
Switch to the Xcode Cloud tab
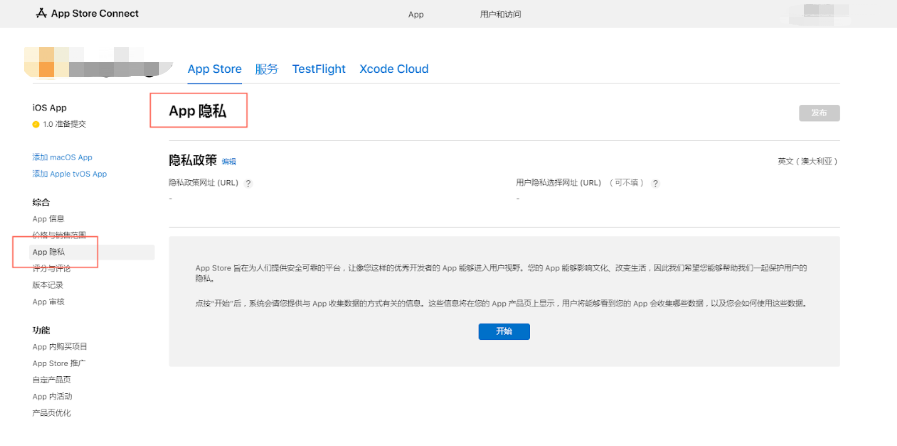coord(394,69)
